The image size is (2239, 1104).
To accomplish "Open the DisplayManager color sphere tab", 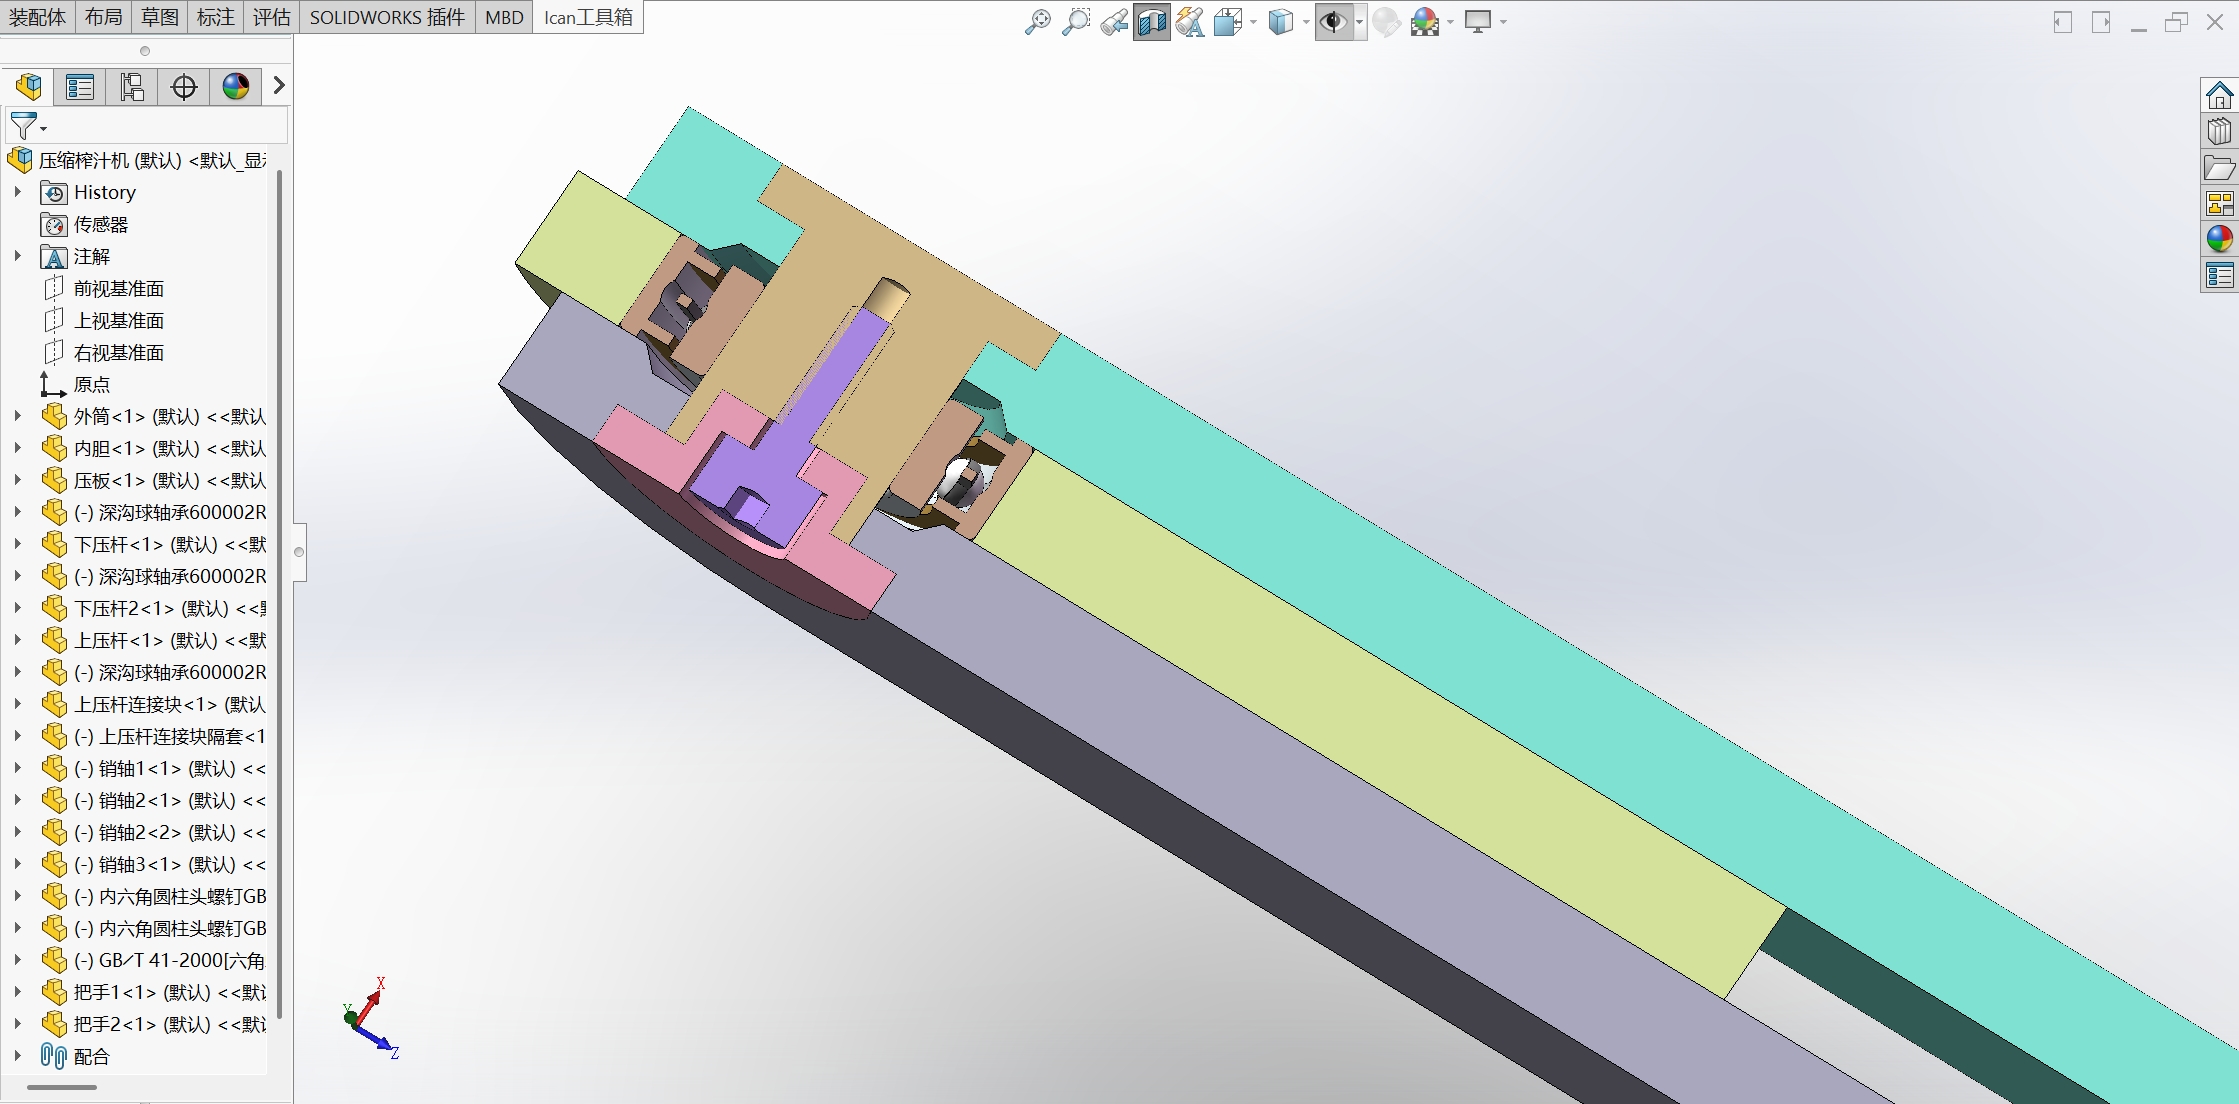I will click(x=236, y=87).
